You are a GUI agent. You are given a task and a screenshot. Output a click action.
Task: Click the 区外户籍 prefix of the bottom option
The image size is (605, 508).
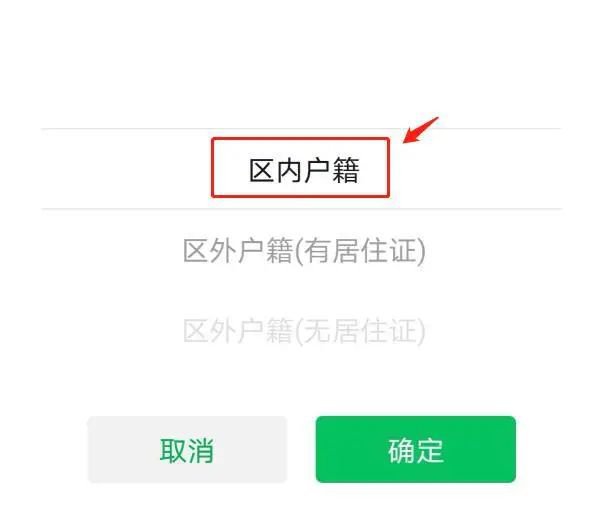click(238, 331)
